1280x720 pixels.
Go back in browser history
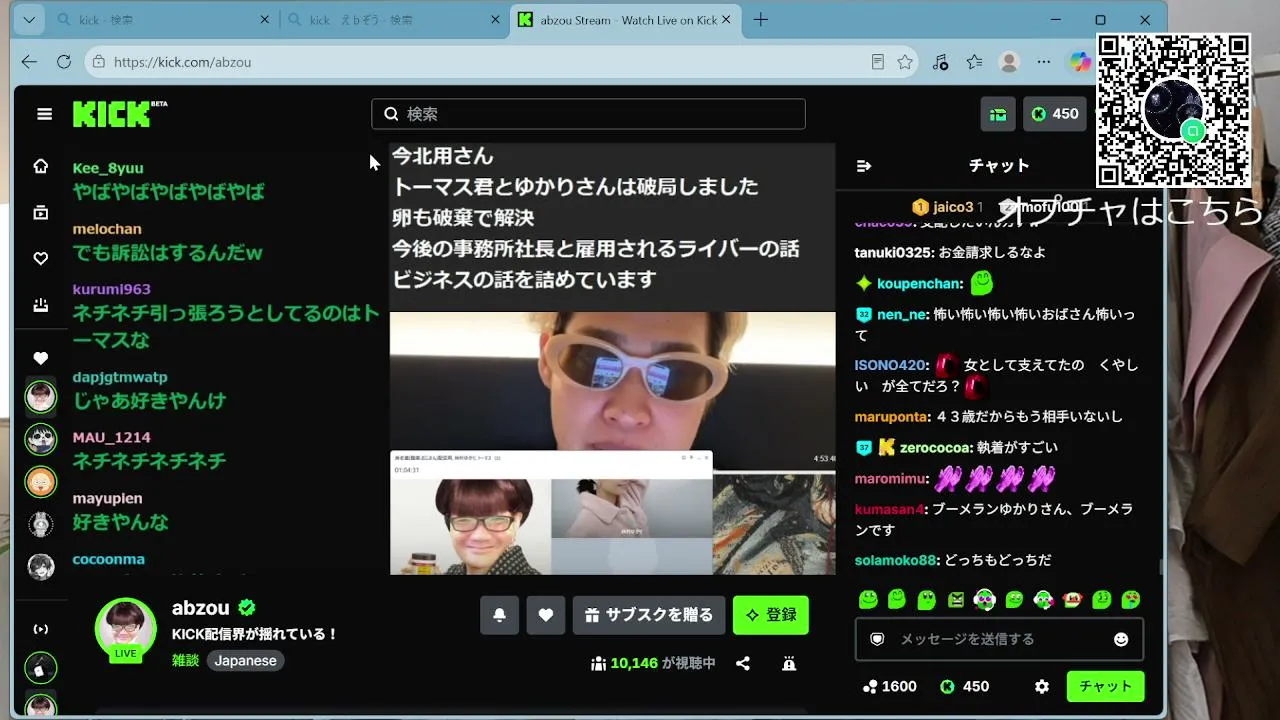click(29, 62)
